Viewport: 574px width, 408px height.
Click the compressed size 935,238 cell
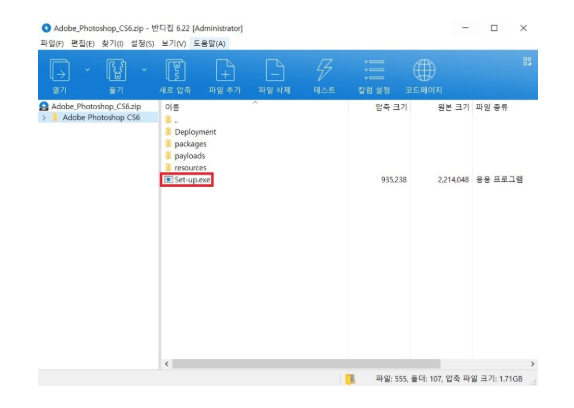(394, 180)
